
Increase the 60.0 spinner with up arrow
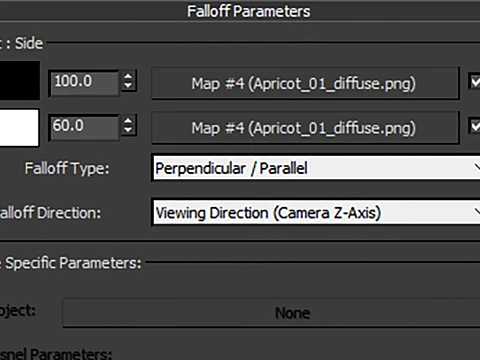point(128,120)
